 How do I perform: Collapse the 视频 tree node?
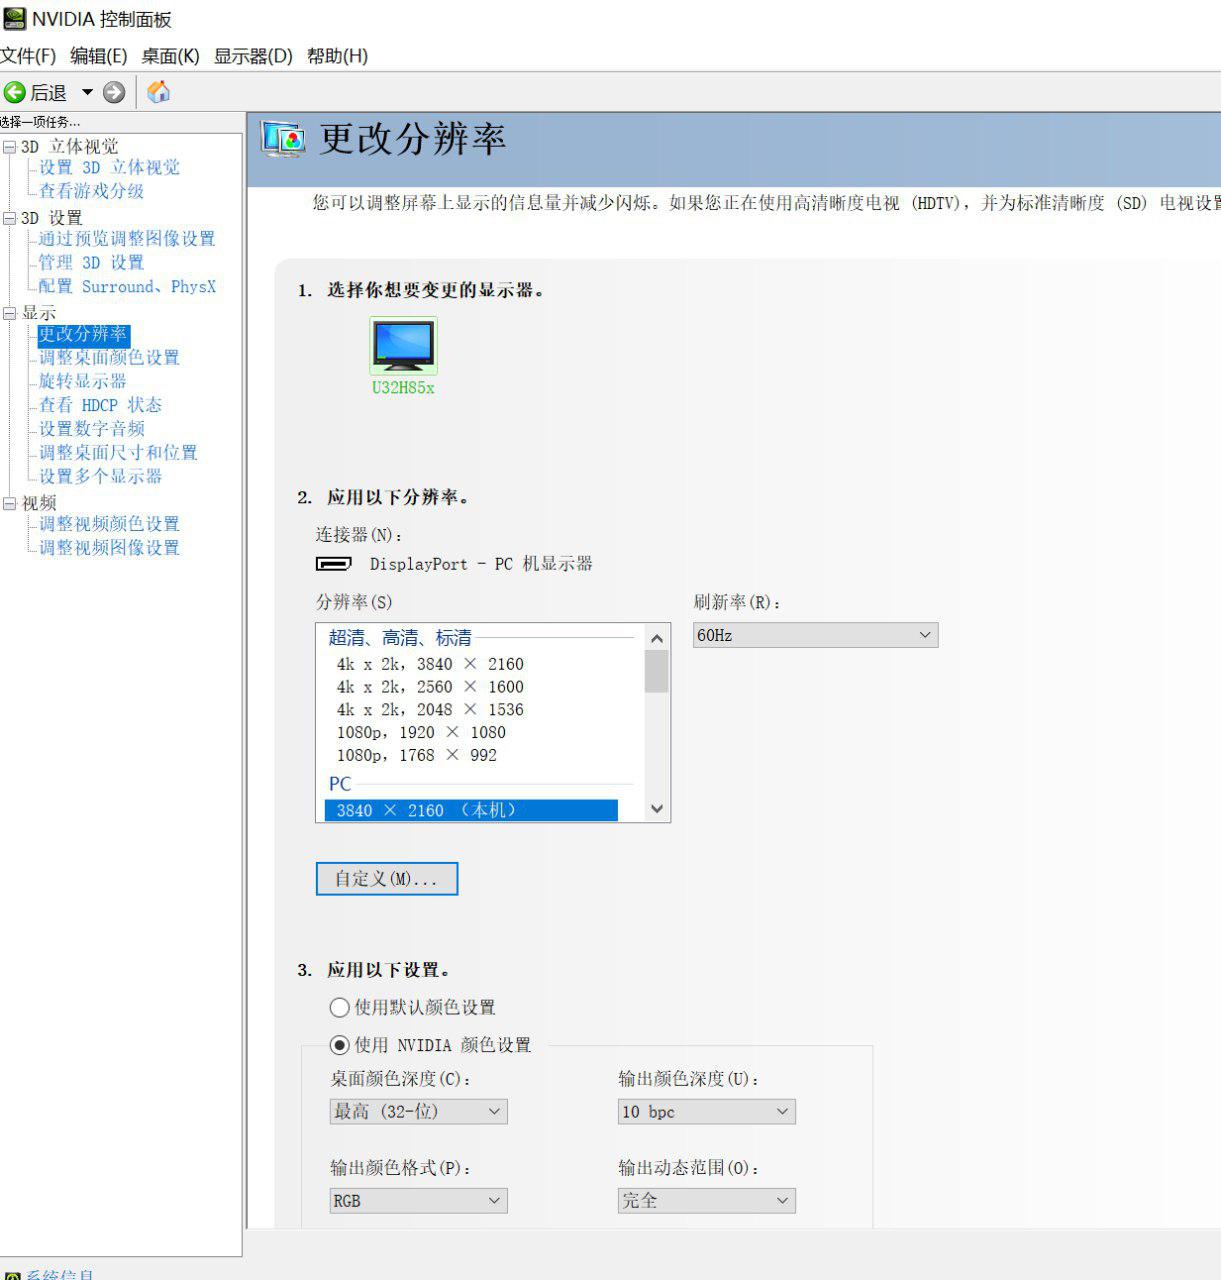click(10, 503)
